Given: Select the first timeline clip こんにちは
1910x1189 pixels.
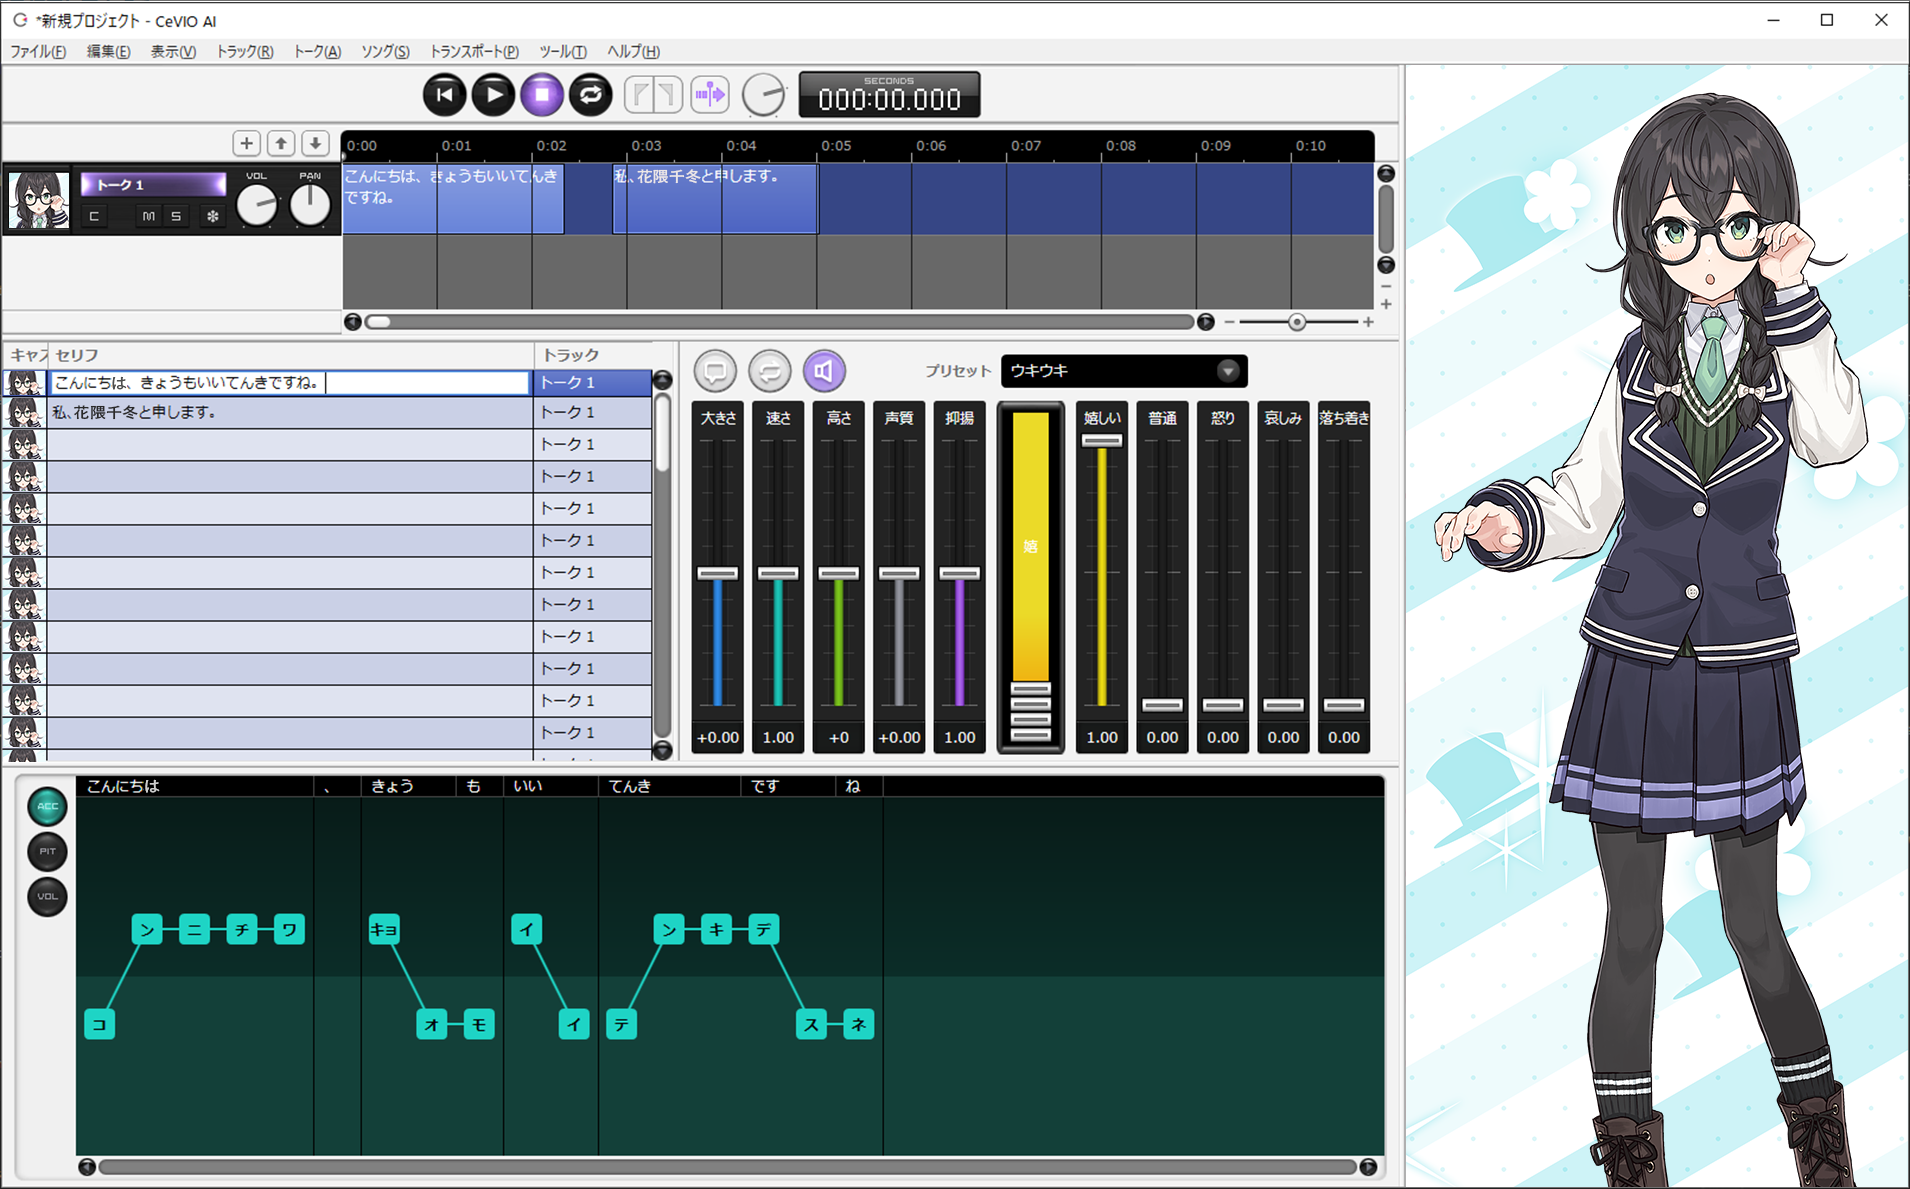Looking at the screenshot, I should pos(453,199).
